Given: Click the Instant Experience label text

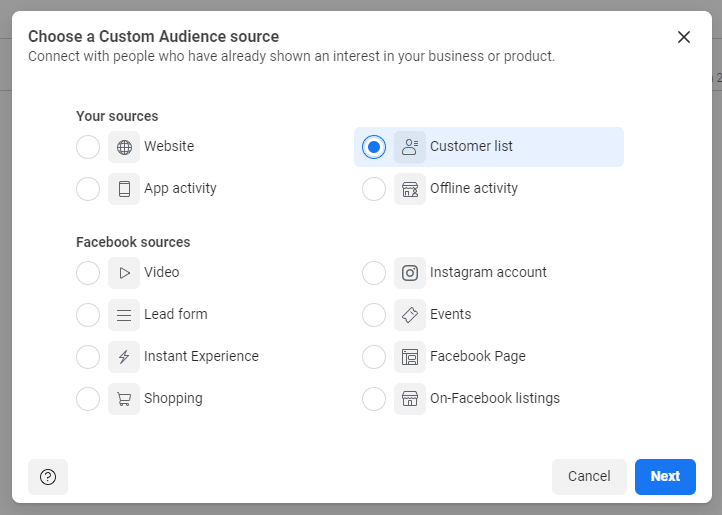Looking at the screenshot, I should [x=201, y=357].
